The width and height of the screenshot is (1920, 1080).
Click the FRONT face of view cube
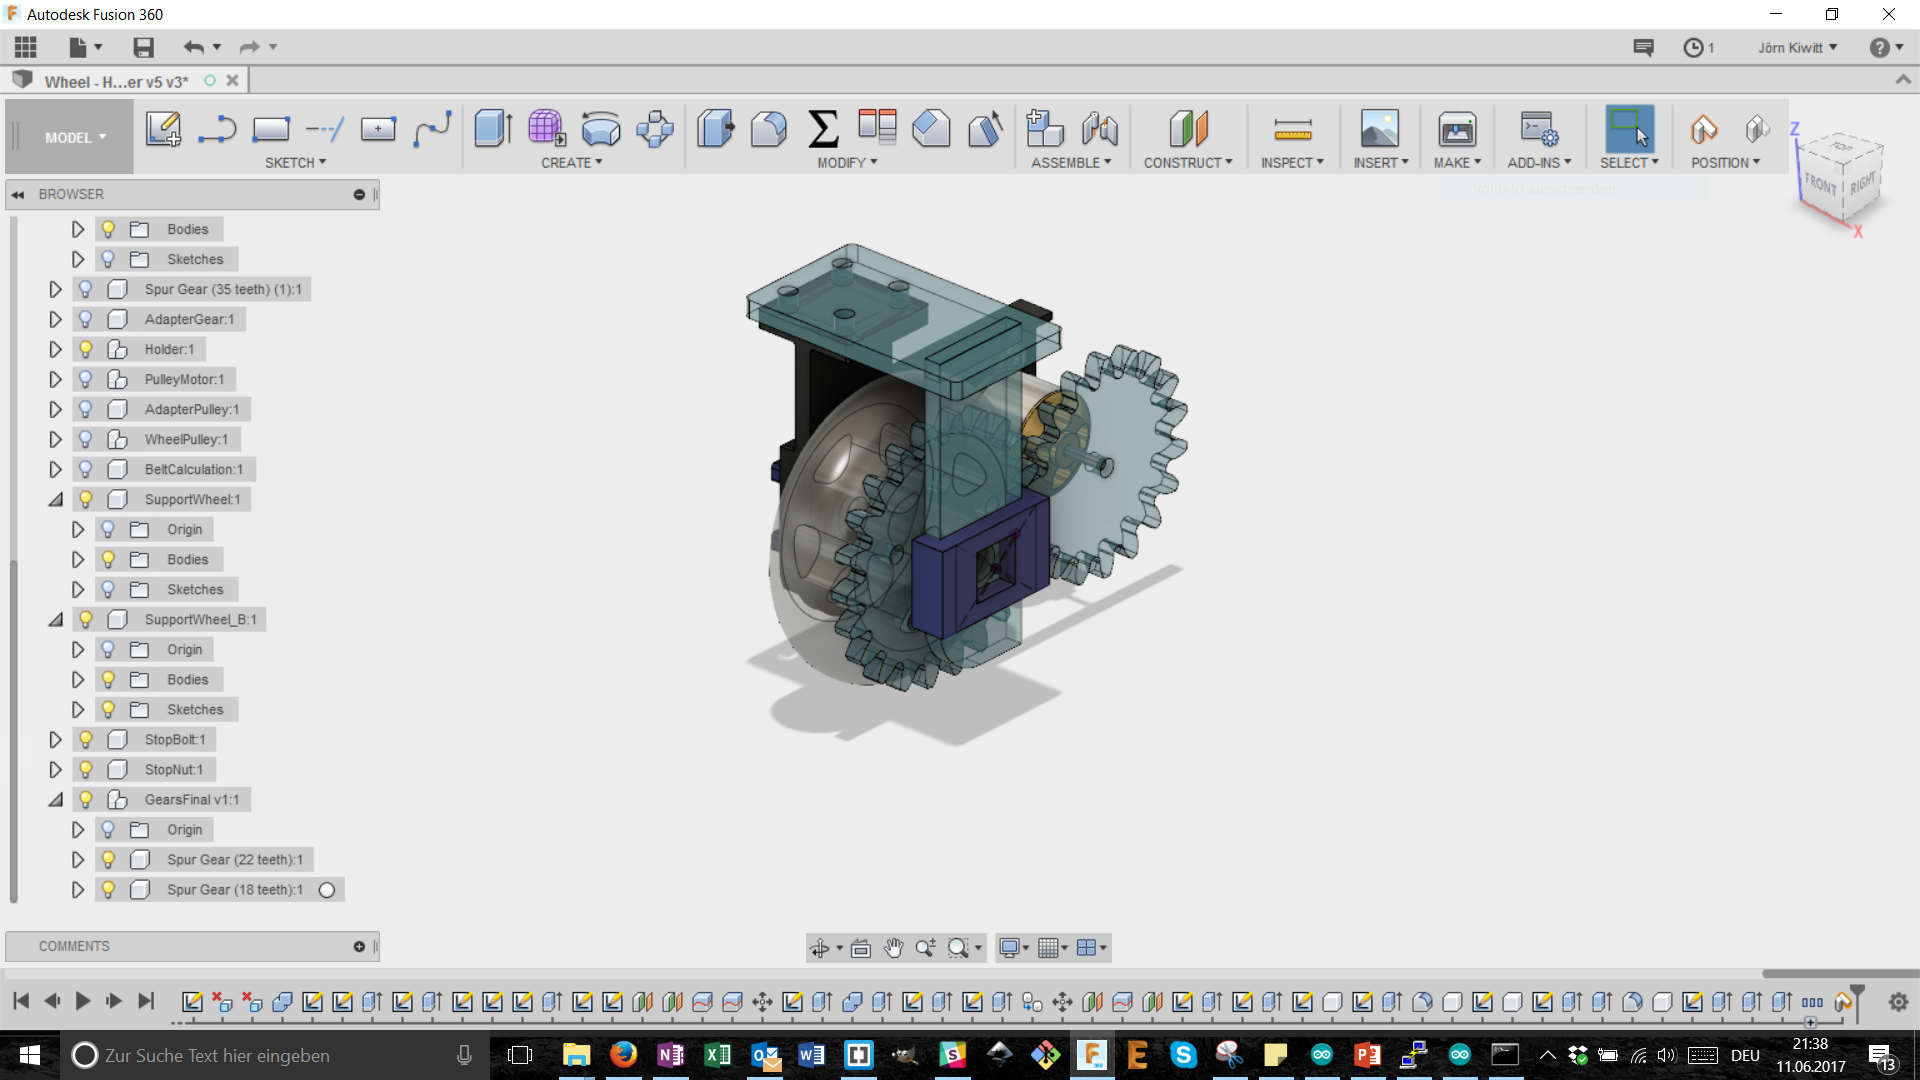pyautogui.click(x=1820, y=184)
